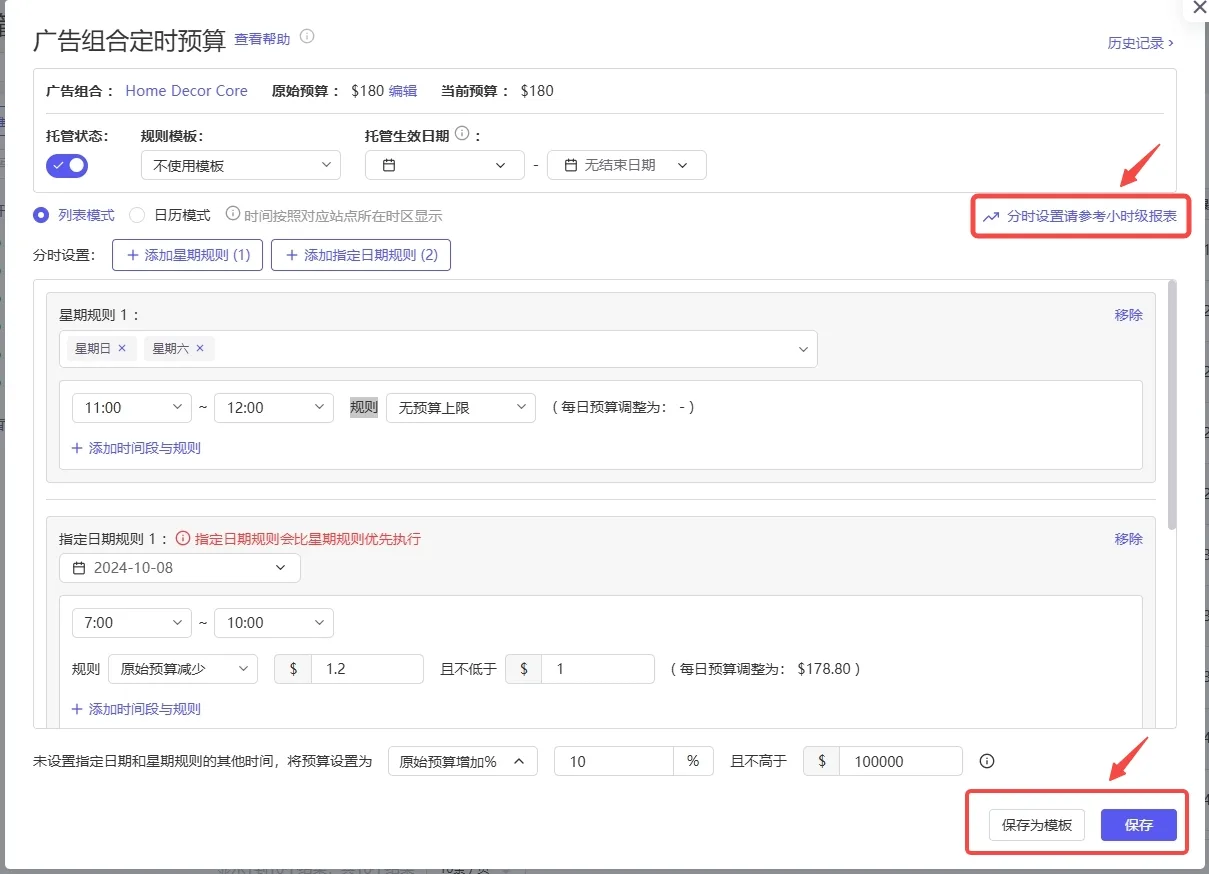Remove the 星期日 tag with its x icon
This screenshot has height=874, width=1209.
[x=122, y=348]
